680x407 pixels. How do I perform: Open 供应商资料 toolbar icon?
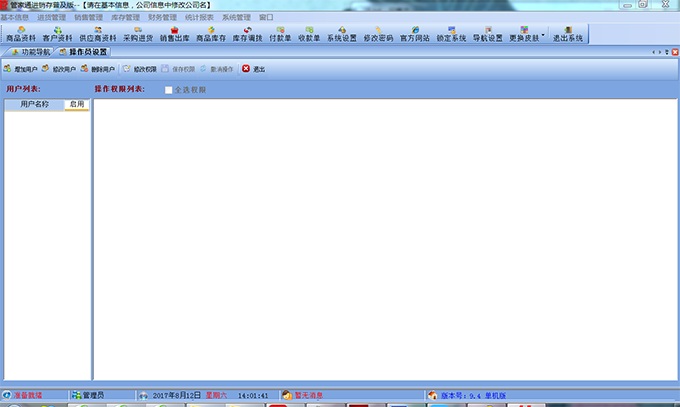98,34
